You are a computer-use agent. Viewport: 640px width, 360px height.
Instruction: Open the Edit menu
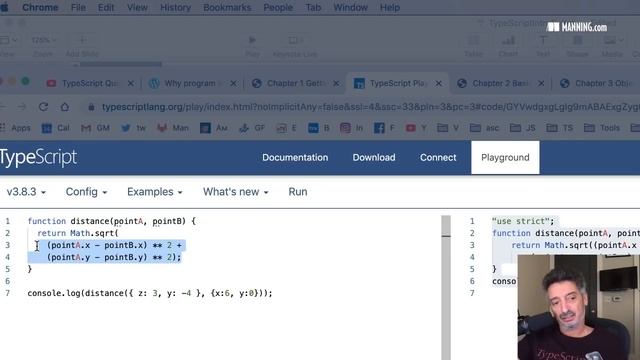[x=106, y=7]
